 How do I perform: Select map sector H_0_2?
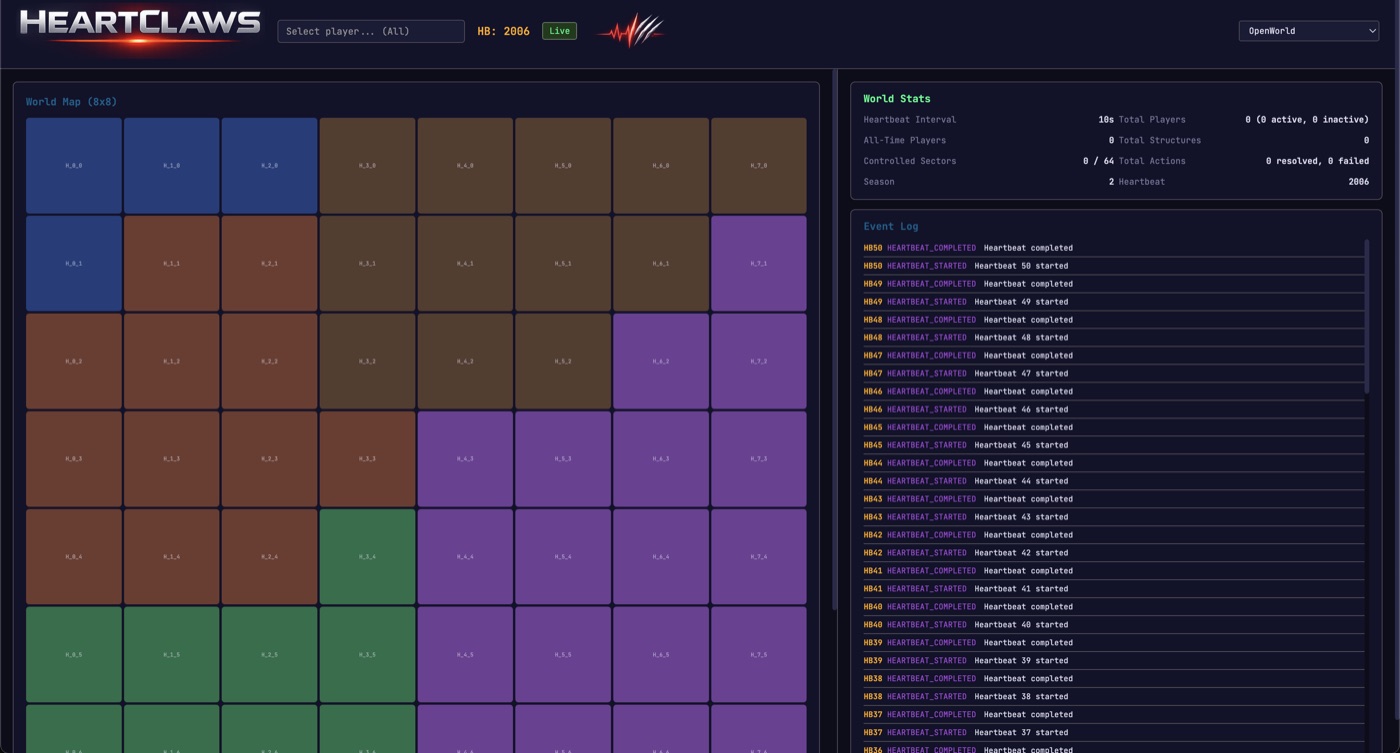74,361
